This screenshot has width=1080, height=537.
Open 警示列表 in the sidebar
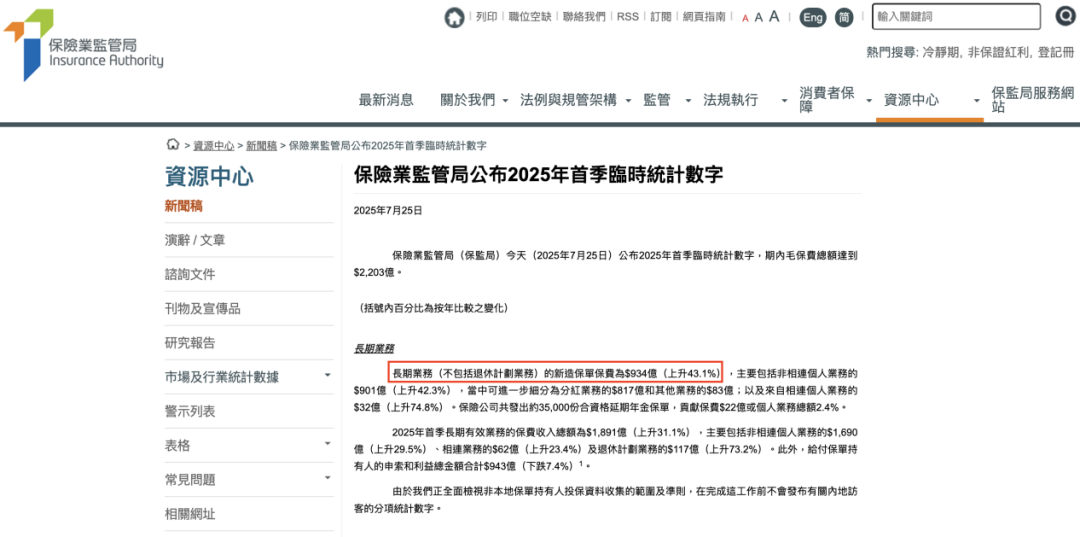[190, 411]
